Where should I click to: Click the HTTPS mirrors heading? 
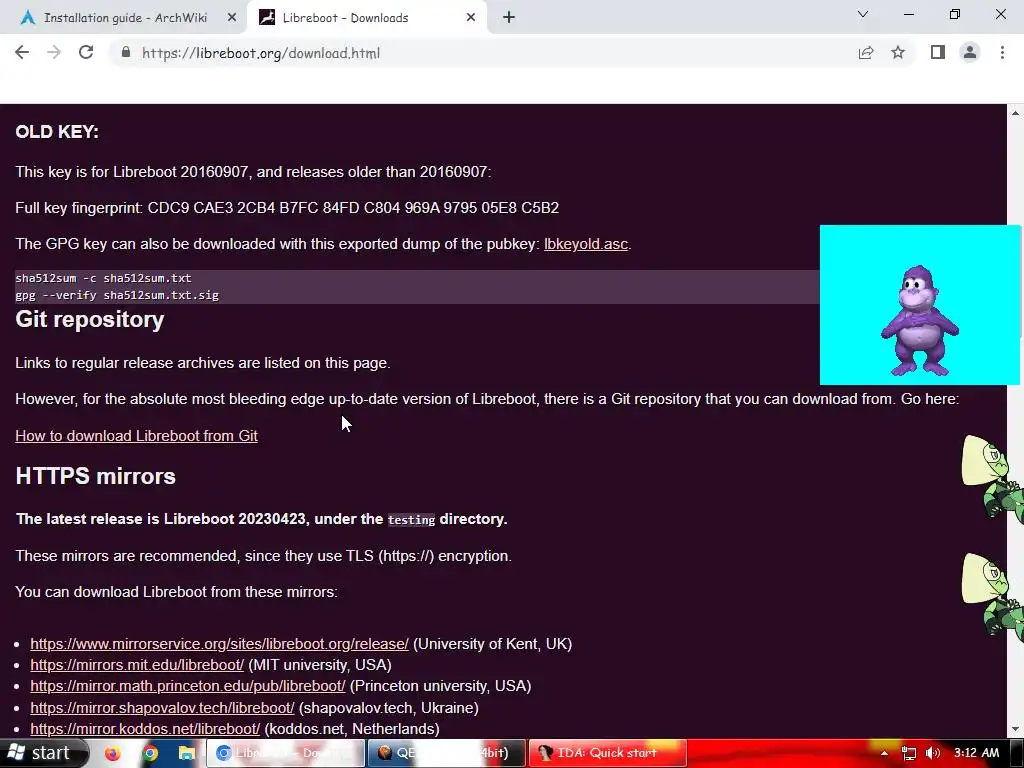pos(95,476)
